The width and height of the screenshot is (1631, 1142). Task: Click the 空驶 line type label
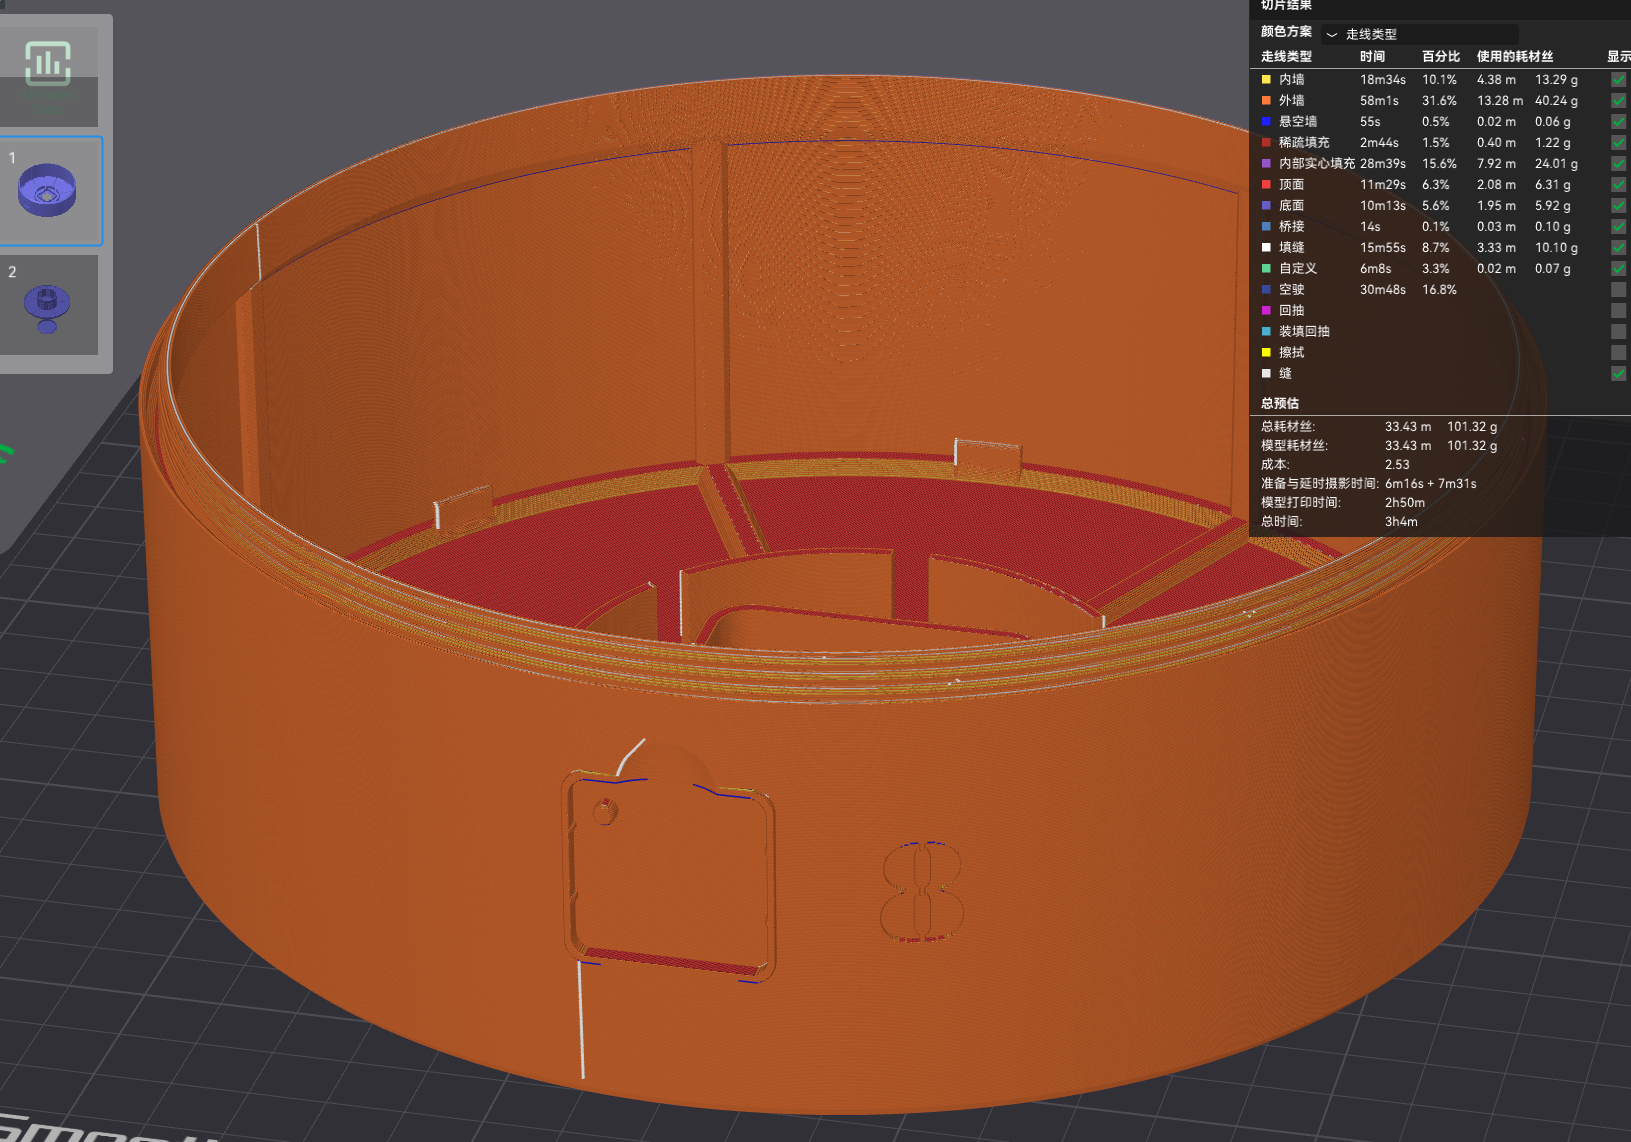(x=1291, y=289)
